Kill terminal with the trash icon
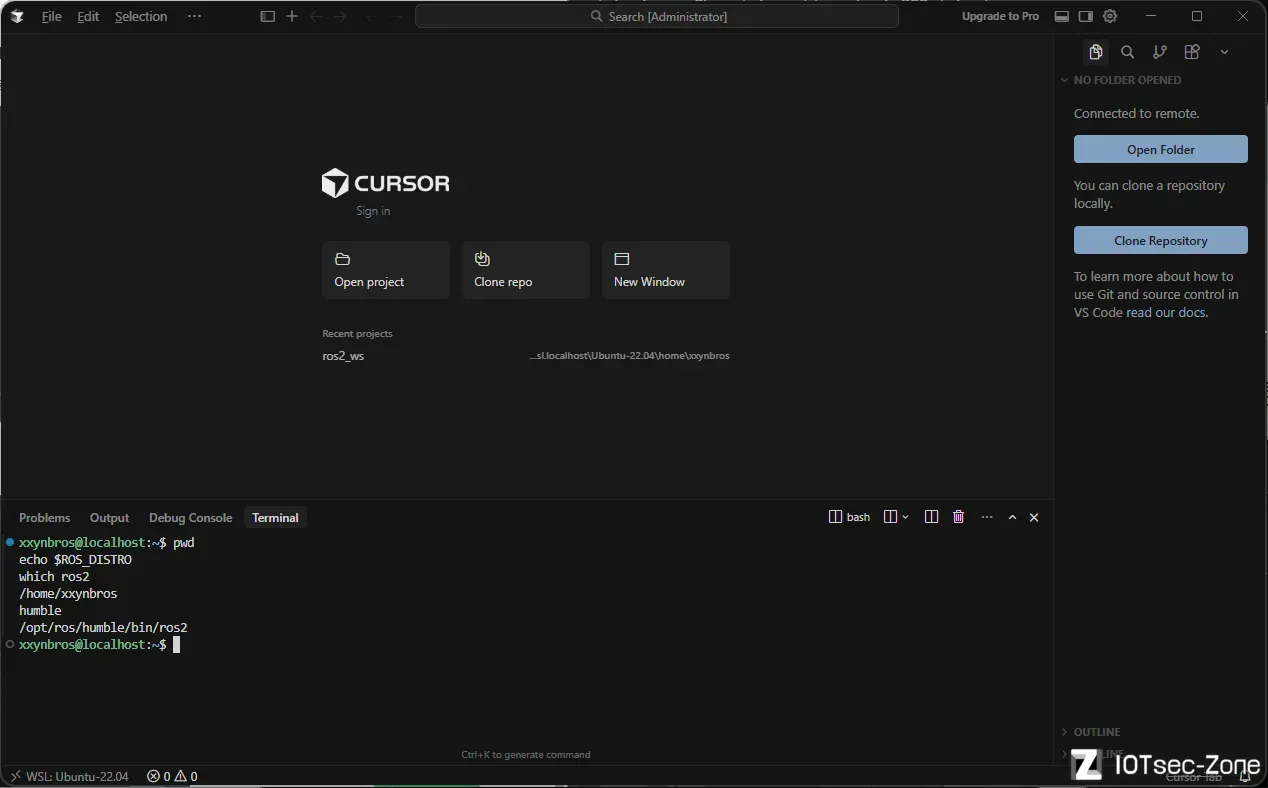The width and height of the screenshot is (1268, 788). point(959,517)
